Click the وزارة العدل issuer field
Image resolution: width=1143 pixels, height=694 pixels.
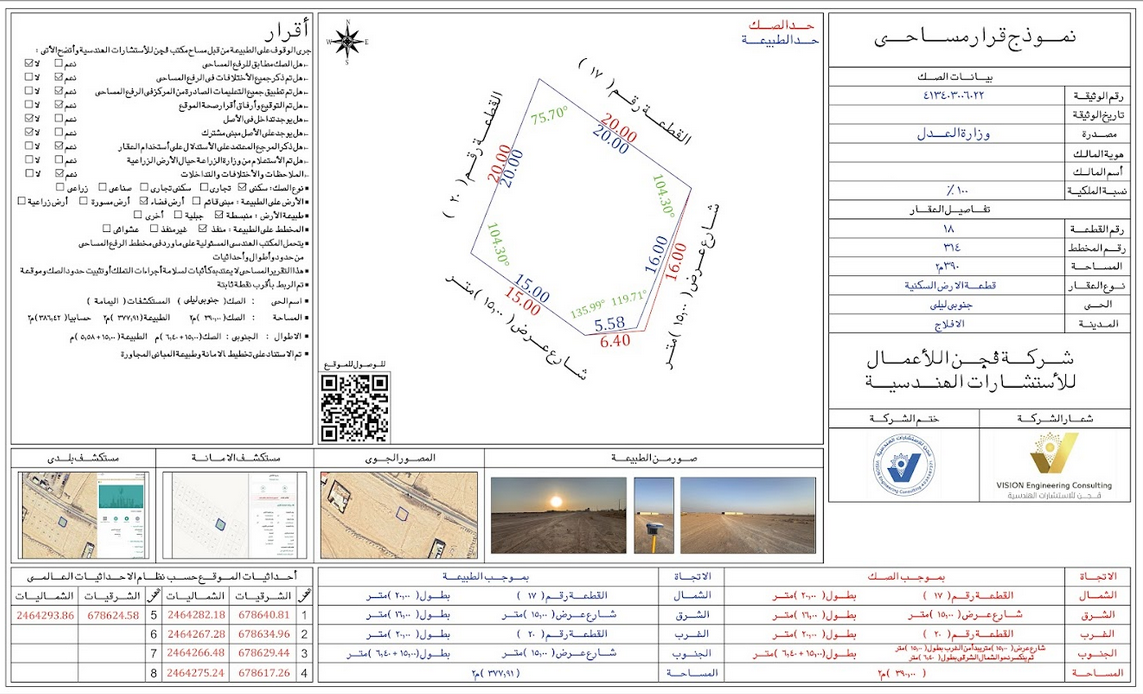pos(953,134)
